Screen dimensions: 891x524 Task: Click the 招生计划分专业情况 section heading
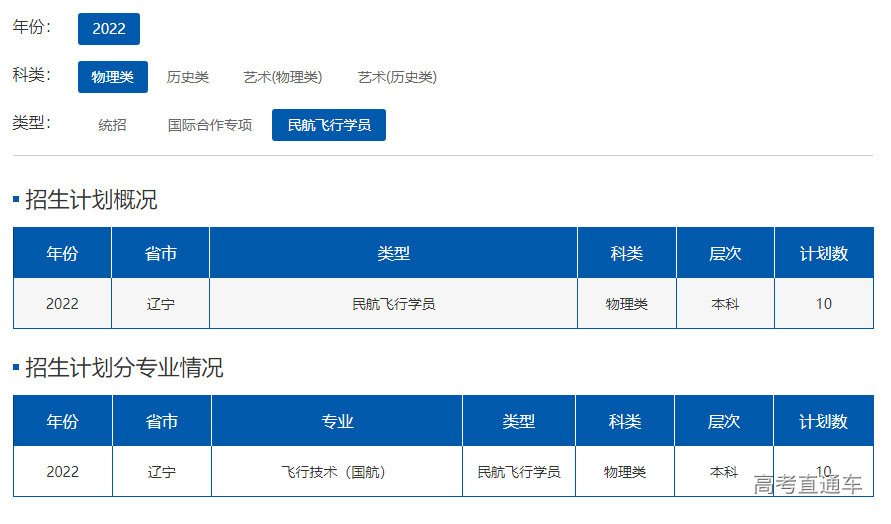124,368
